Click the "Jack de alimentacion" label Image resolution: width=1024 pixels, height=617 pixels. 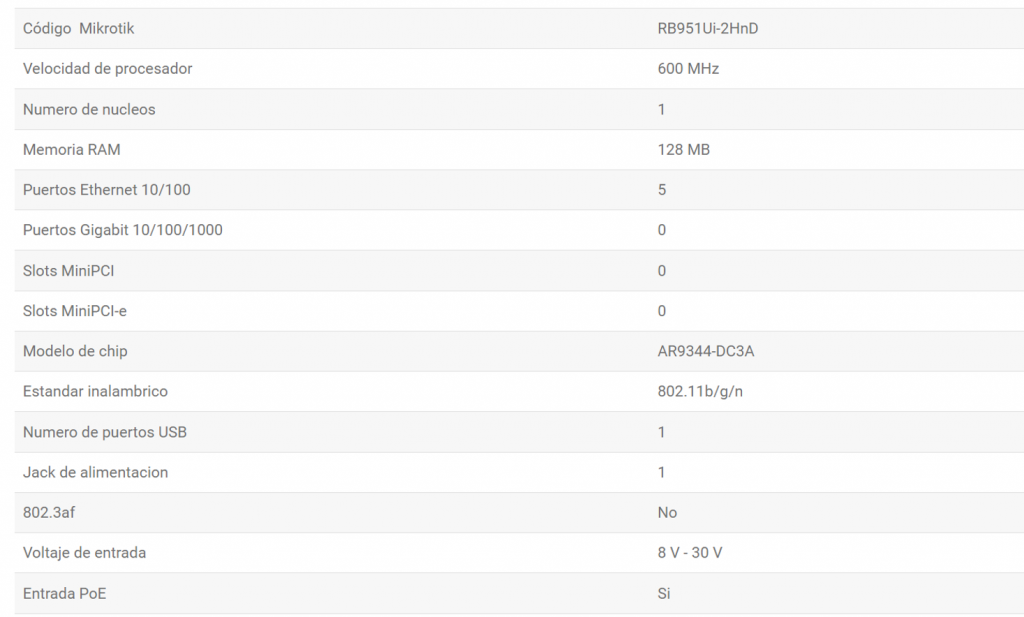tap(95, 472)
